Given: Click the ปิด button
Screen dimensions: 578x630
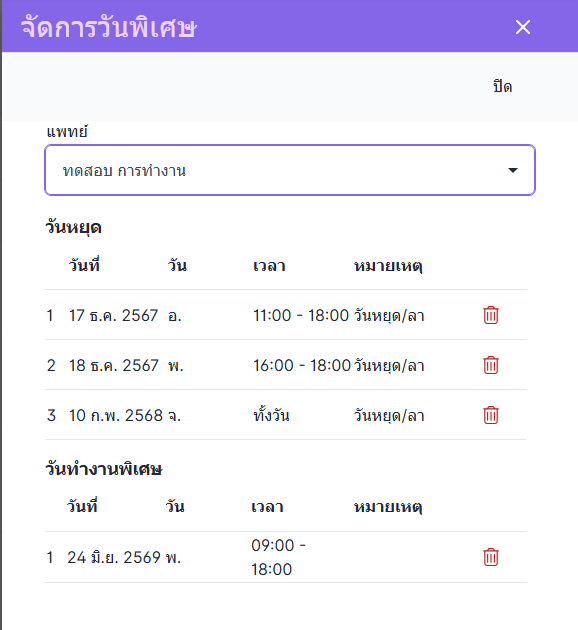Looking at the screenshot, I should [x=502, y=87].
